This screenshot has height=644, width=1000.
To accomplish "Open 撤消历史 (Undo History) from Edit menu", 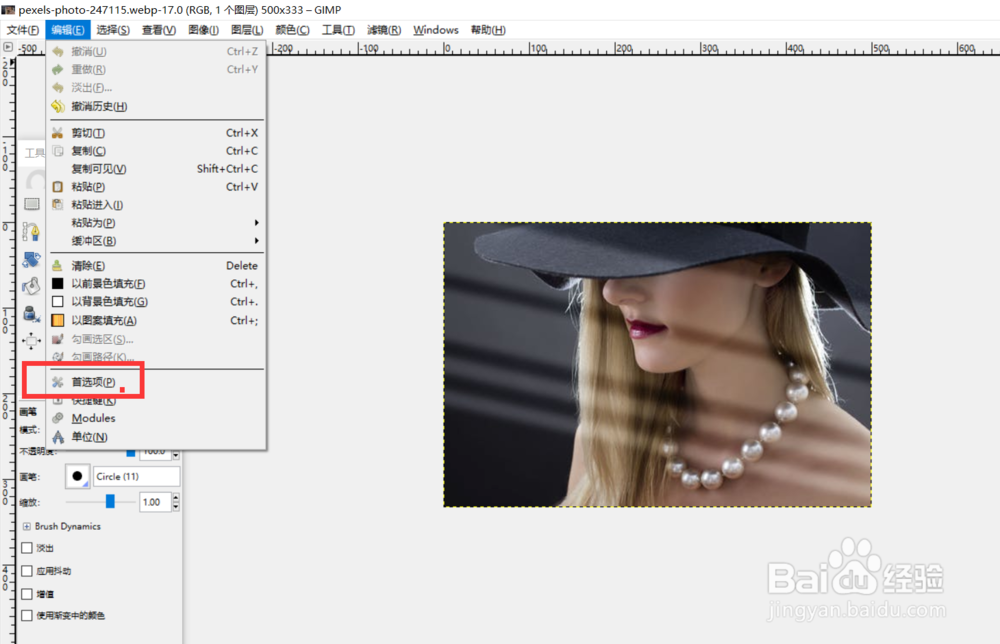I will pos(157,106).
